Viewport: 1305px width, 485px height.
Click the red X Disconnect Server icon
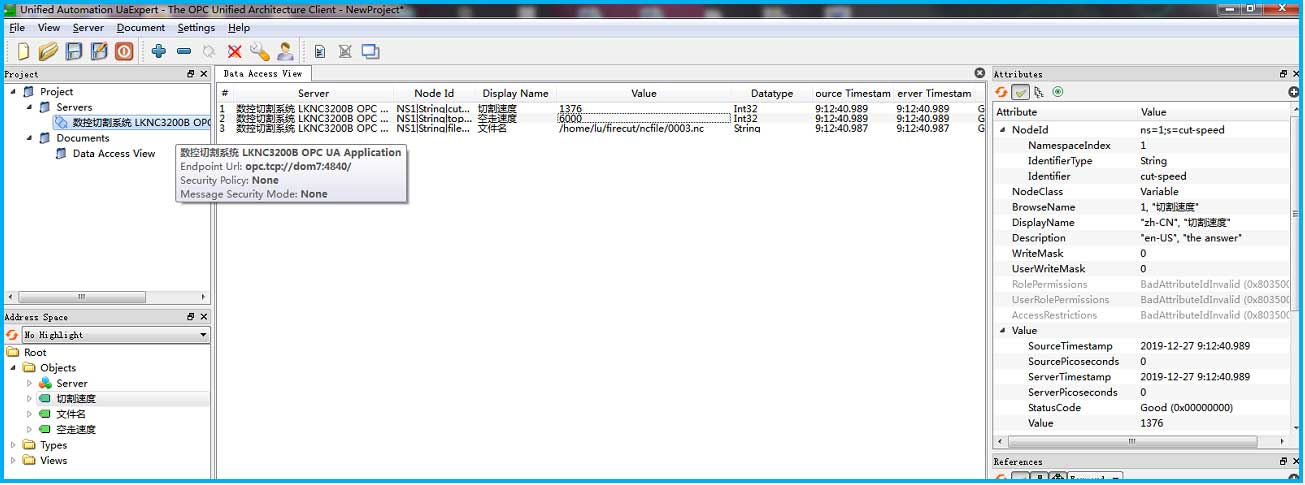234,51
